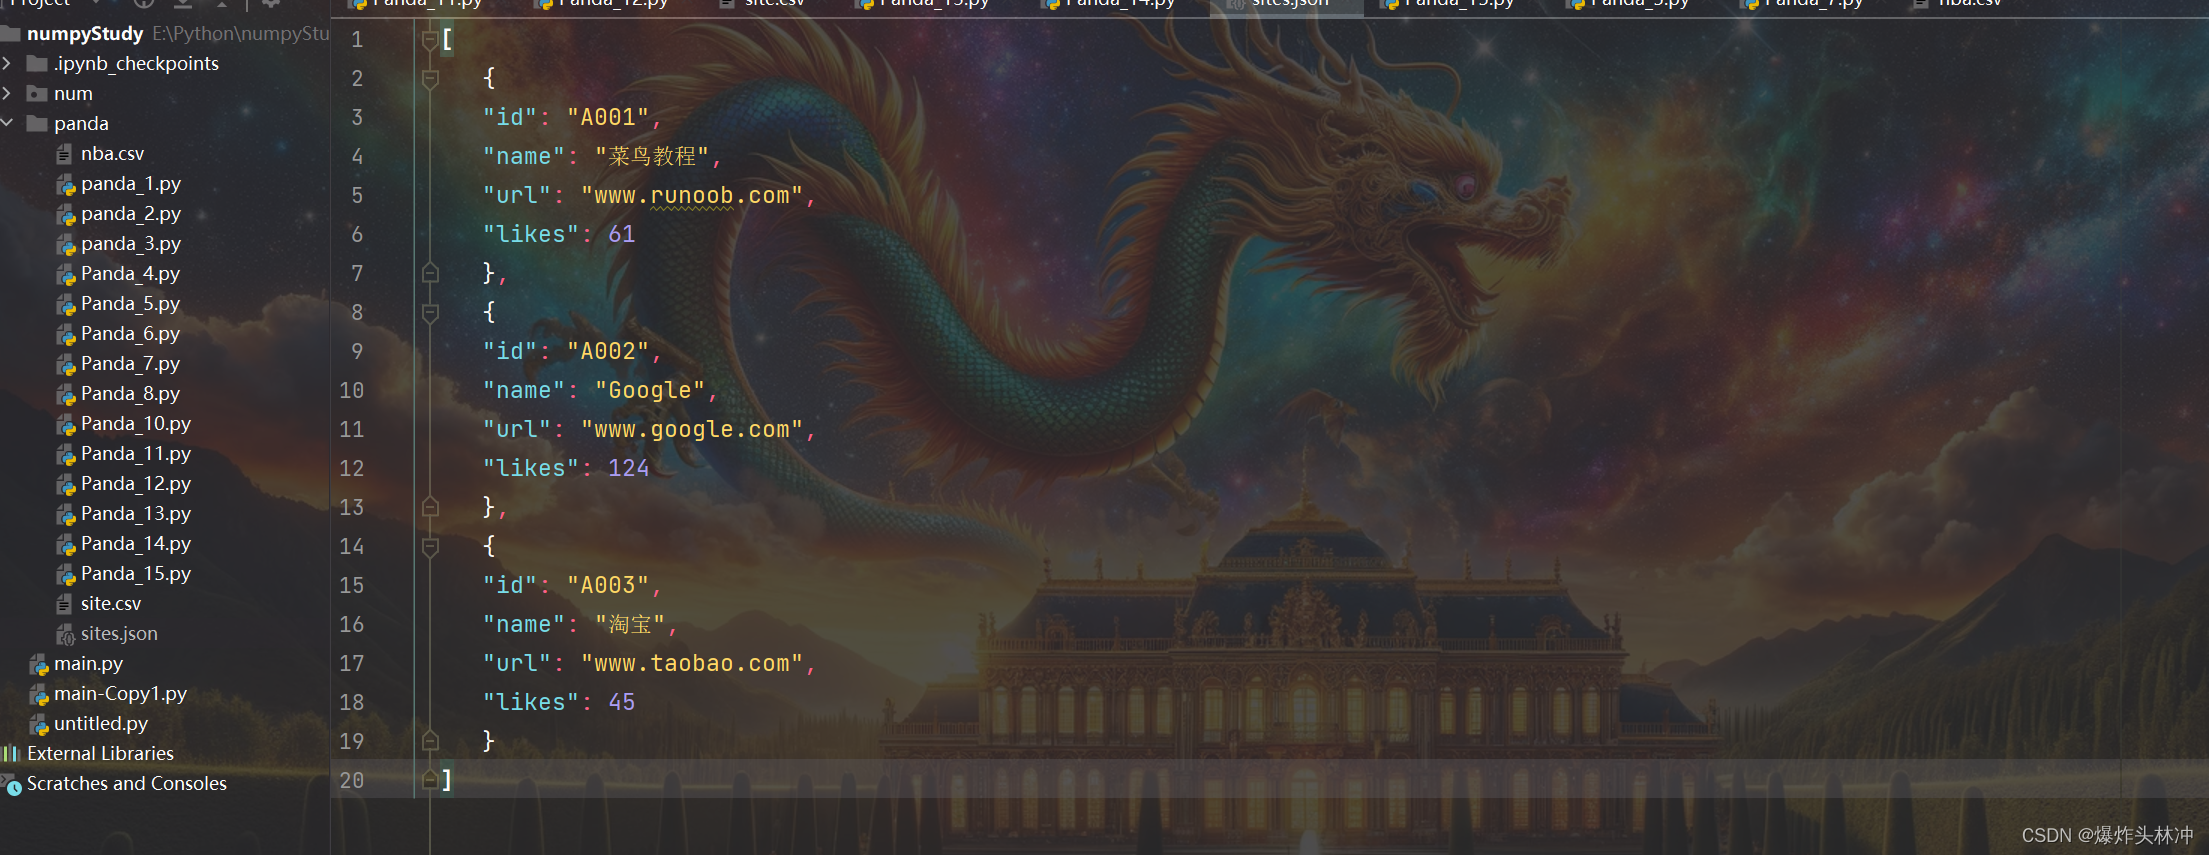The width and height of the screenshot is (2209, 855).
Task: Select the panda_2.py Python file icon
Action: pos(65,214)
